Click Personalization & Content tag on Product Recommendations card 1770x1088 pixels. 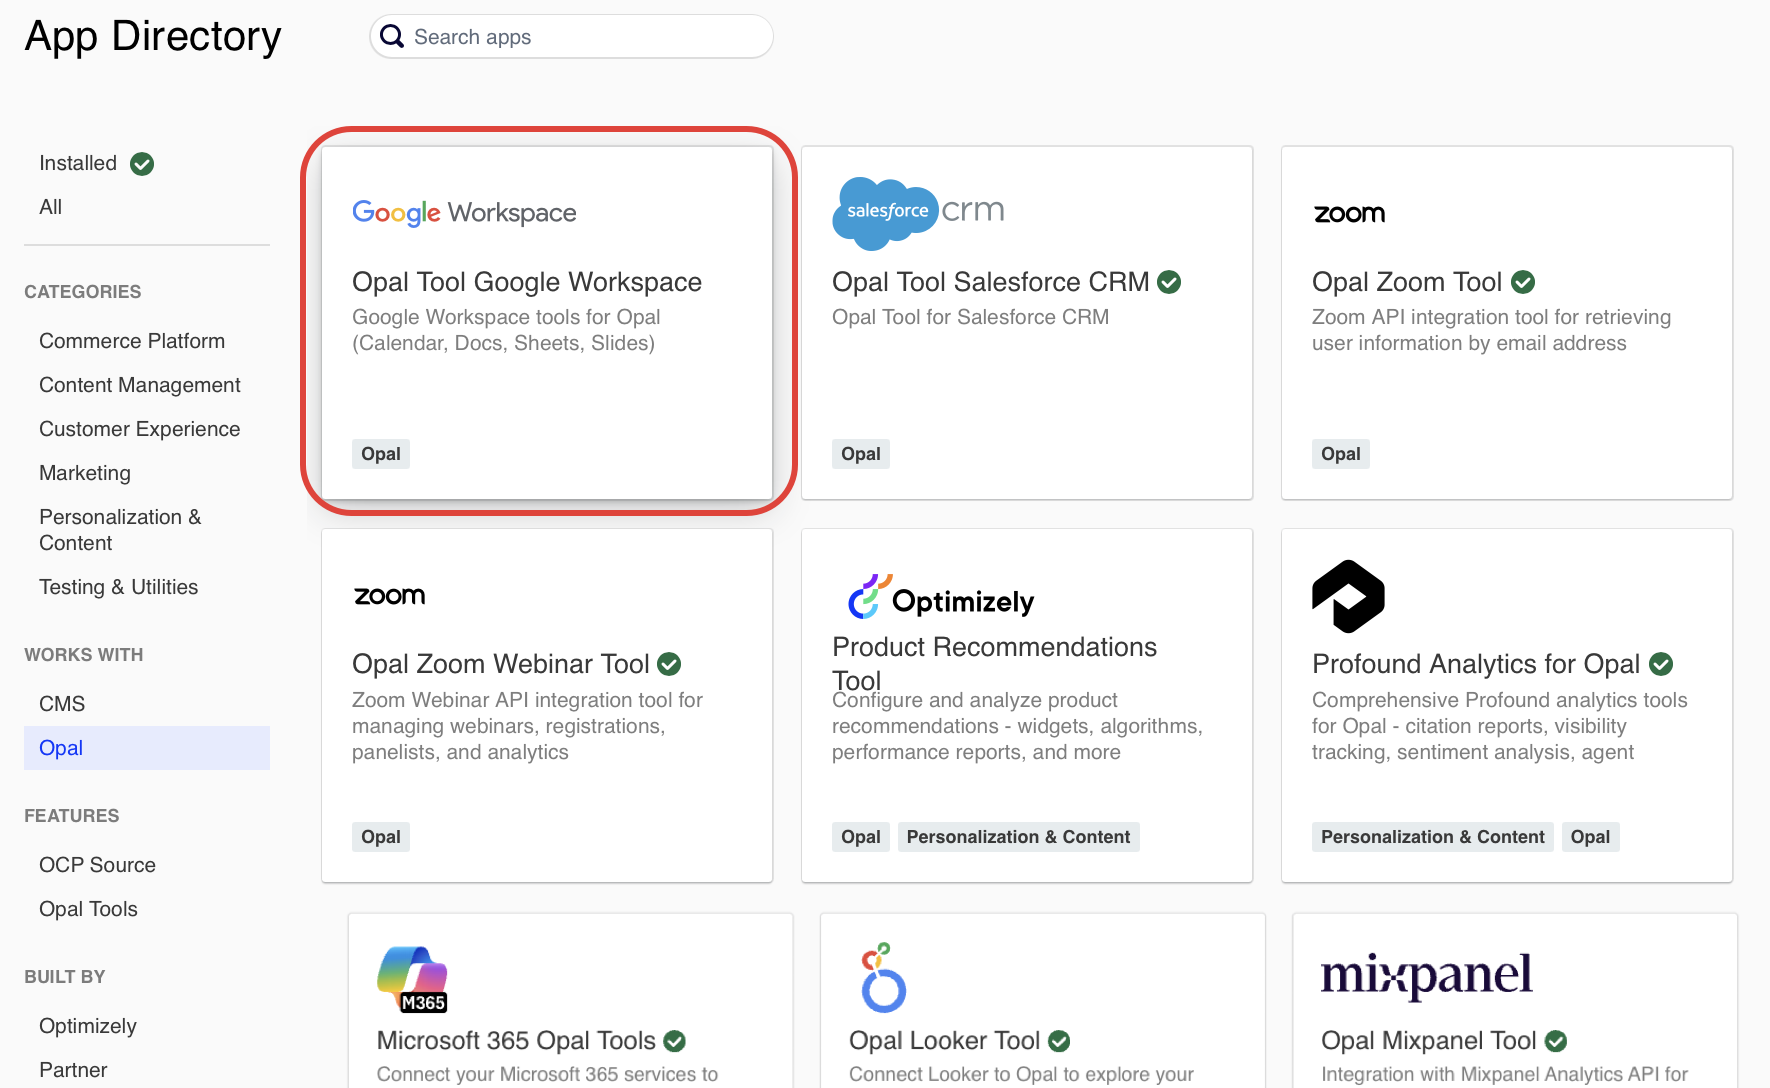1018,837
